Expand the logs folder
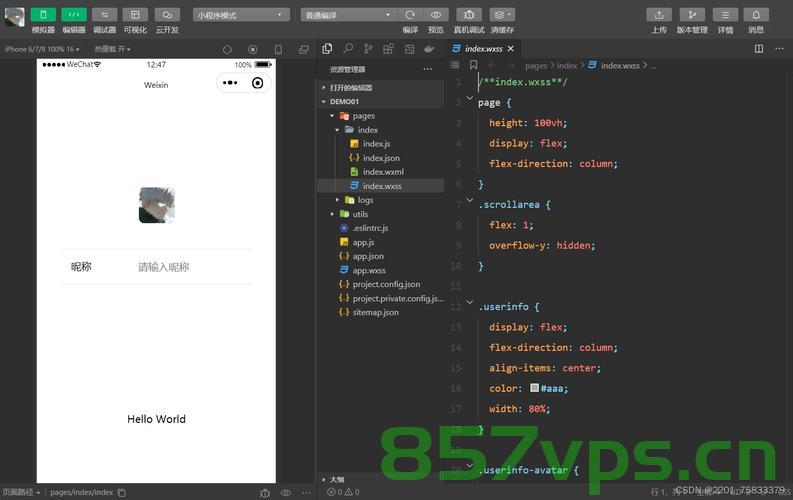This screenshot has width=793, height=500. point(380,200)
